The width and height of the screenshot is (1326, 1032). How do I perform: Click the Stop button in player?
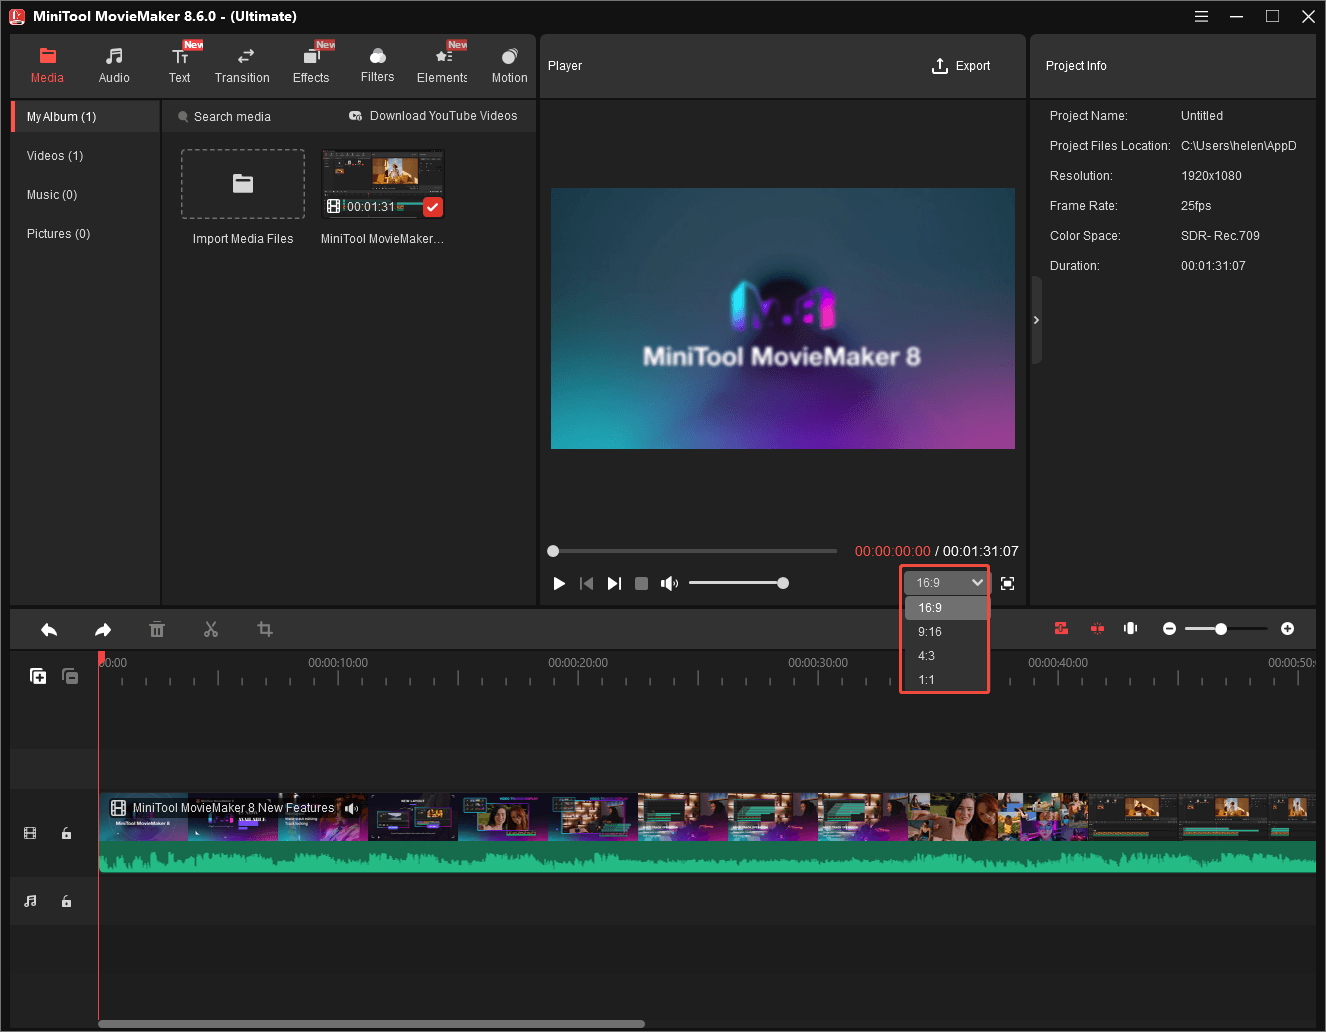tap(641, 583)
